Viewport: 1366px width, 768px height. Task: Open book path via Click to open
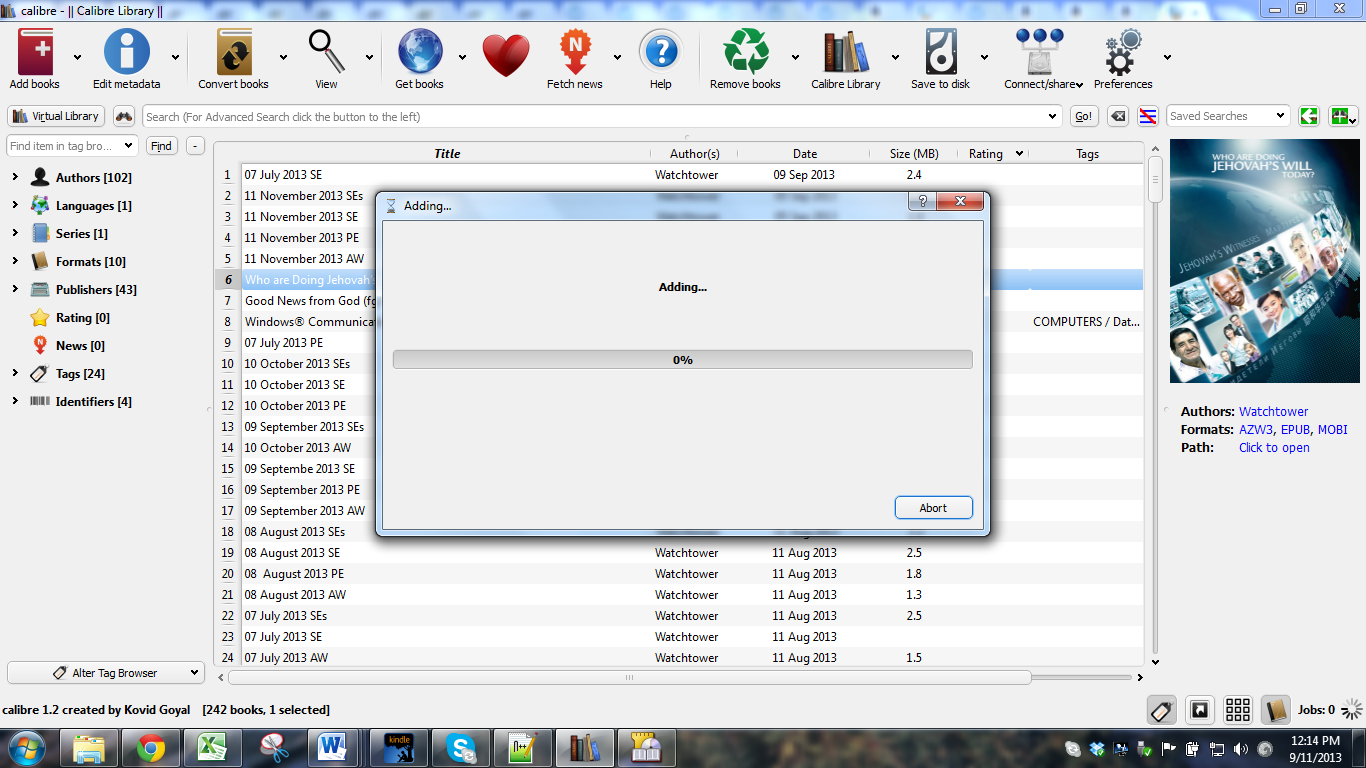[1274, 448]
